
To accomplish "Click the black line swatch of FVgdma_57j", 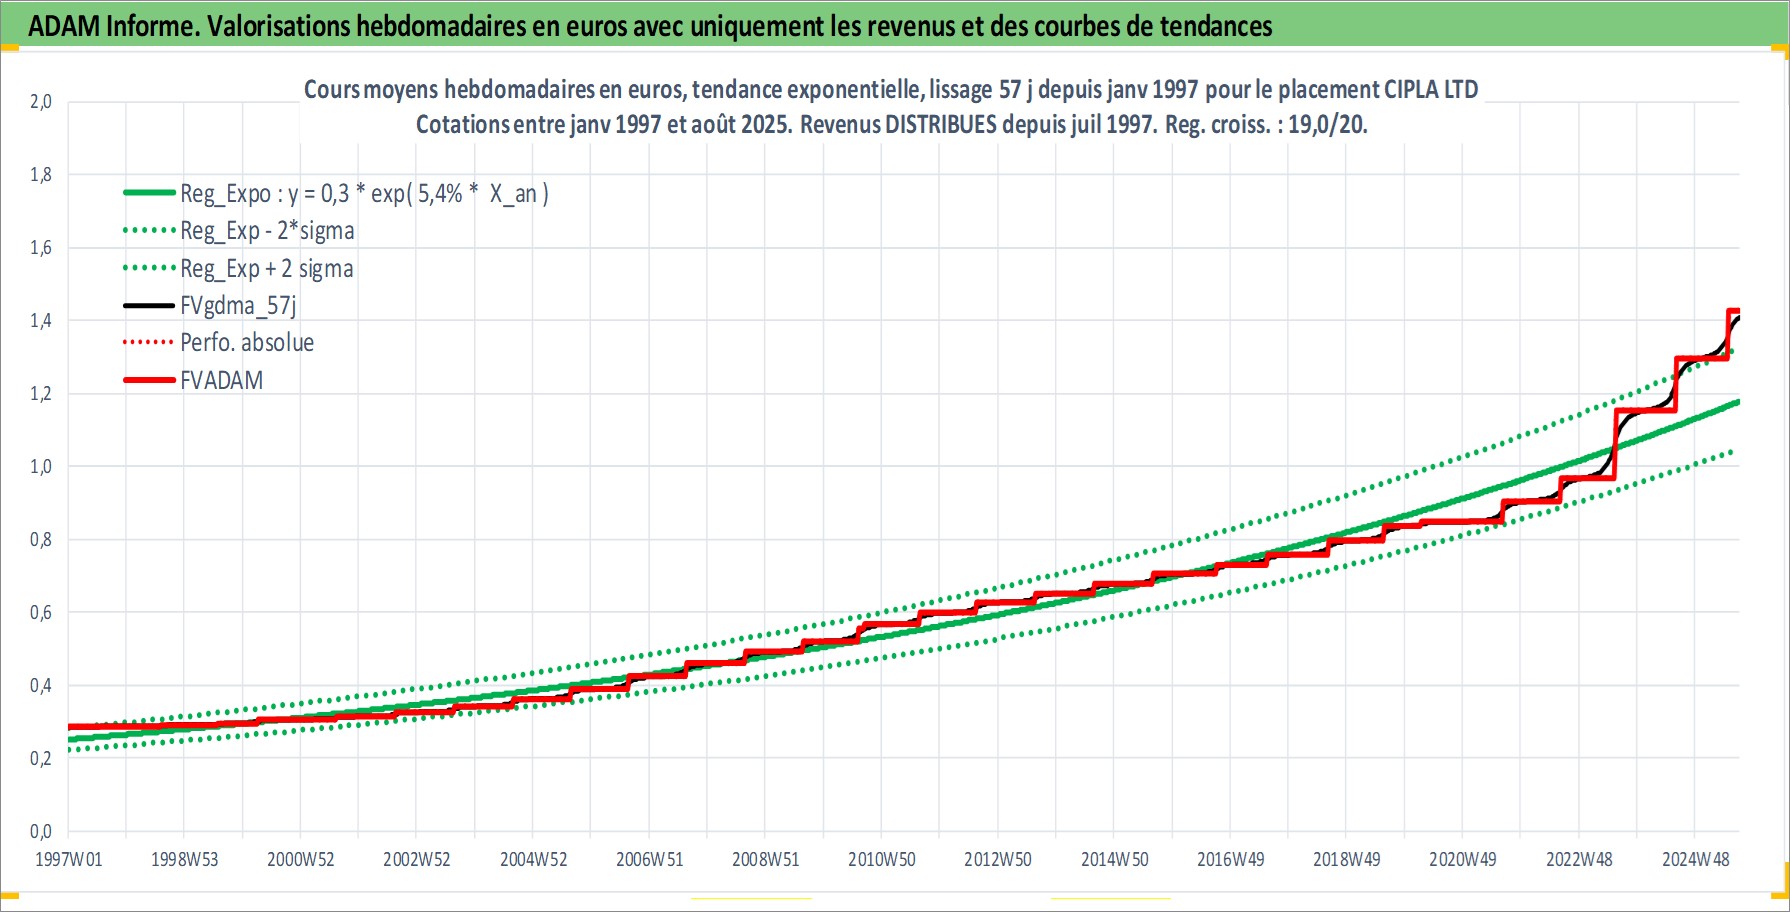I will pos(149,306).
